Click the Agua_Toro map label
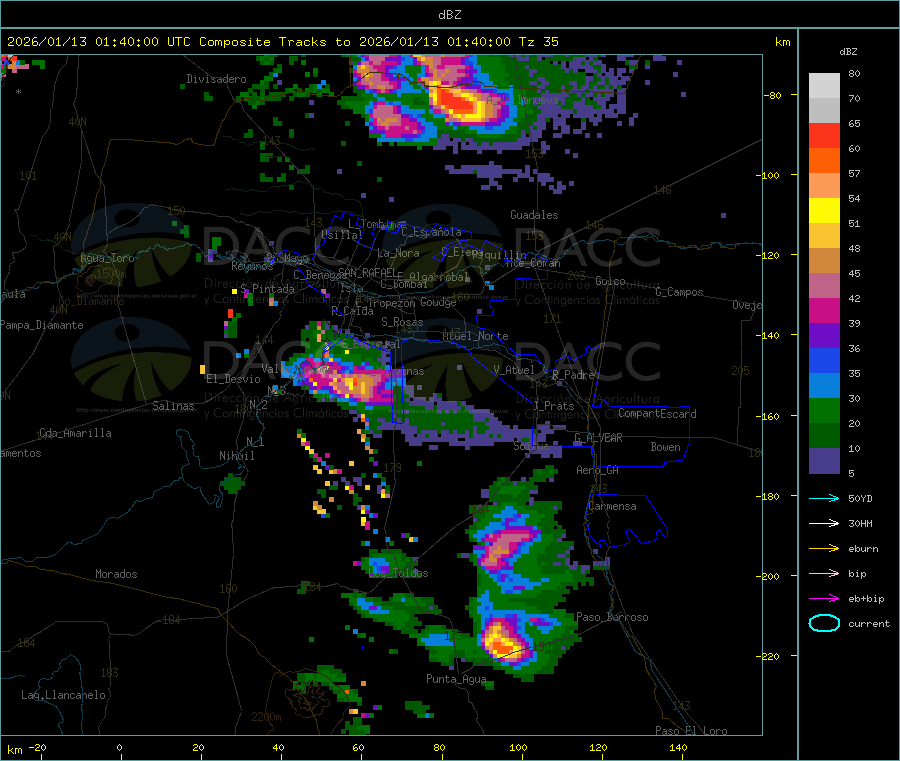Screen dimensions: 900x761 (107, 258)
